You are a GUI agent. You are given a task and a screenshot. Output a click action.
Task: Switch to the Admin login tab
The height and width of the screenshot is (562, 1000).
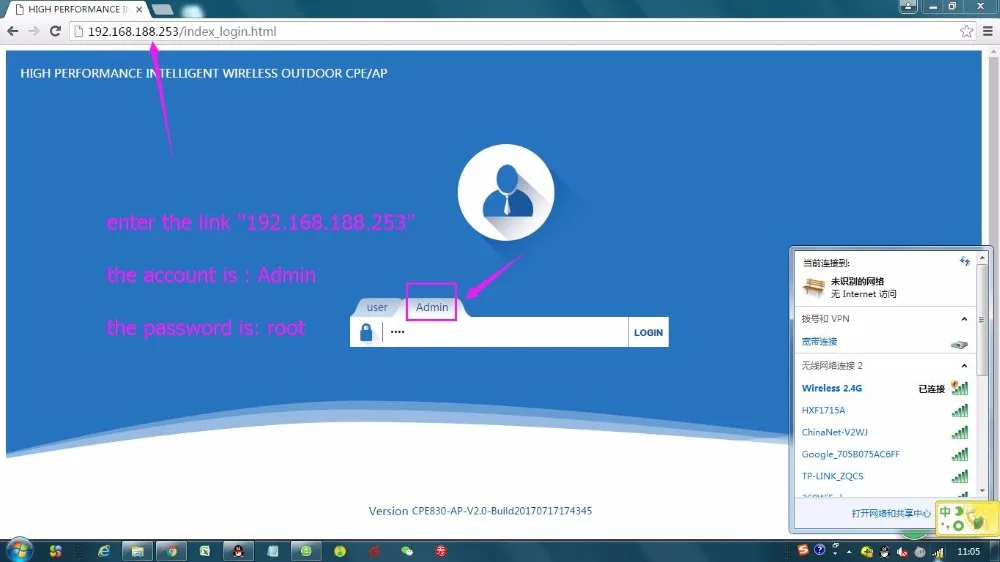tap(432, 307)
